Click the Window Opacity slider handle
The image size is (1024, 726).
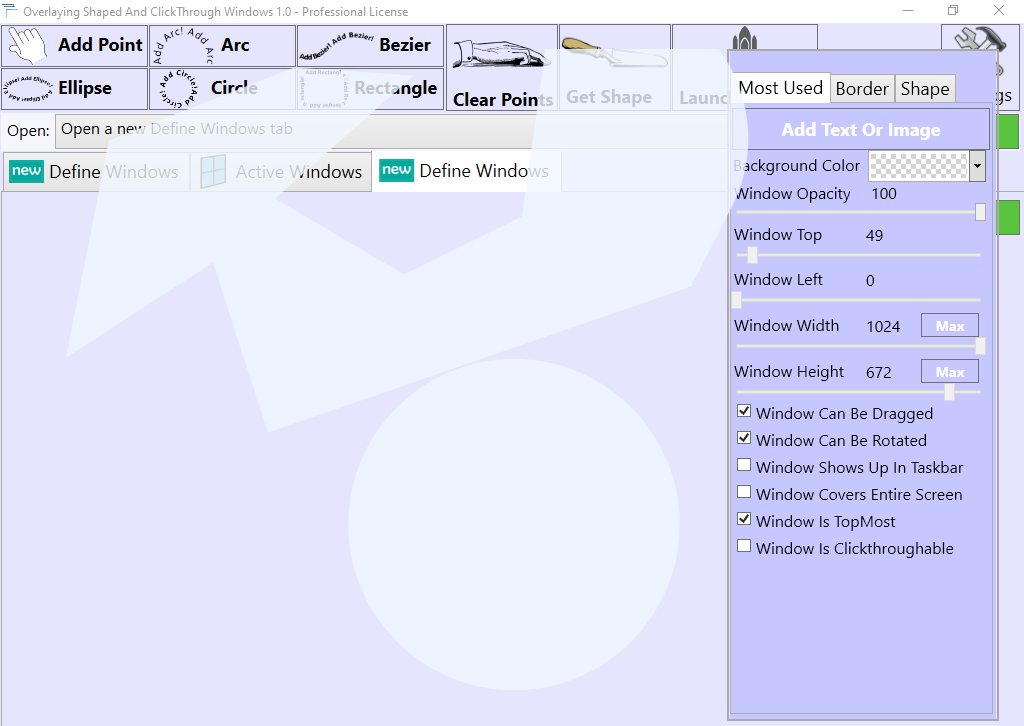[x=980, y=212]
